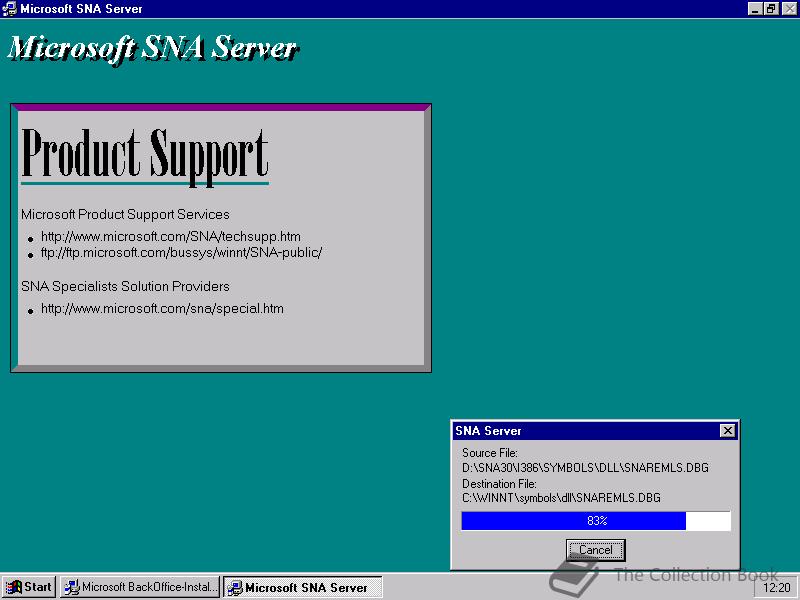Screen dimensions: 800x600
Task: Cancel the SNA Server file copy
Action: pyautogui.click(x=595, y=550)
